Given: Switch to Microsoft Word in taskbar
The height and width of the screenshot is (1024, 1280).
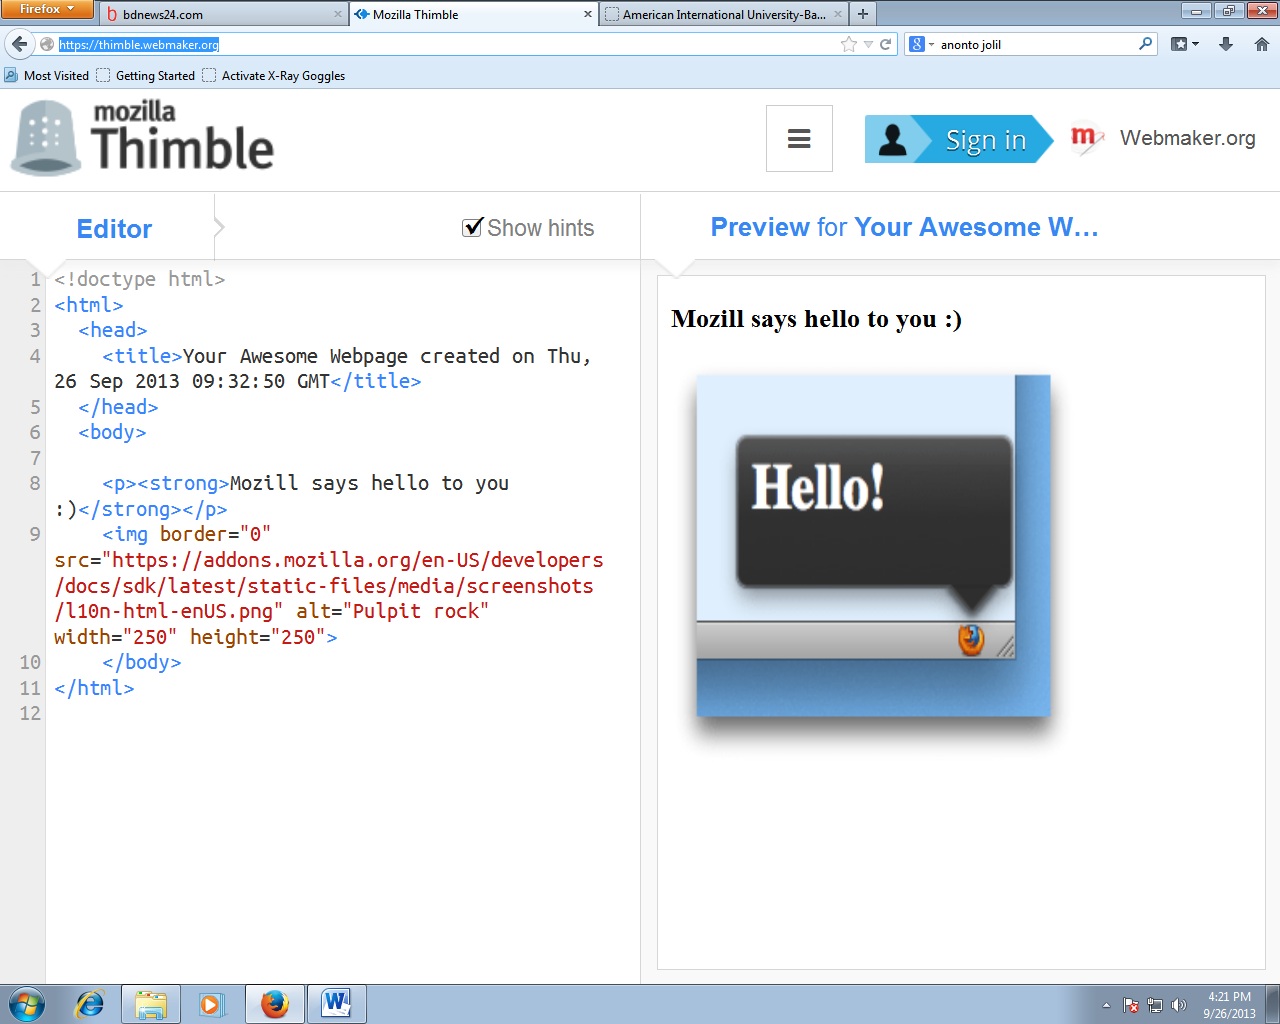Looking at the screenshot, I should pyautogui.click(x=336, y=1004).
